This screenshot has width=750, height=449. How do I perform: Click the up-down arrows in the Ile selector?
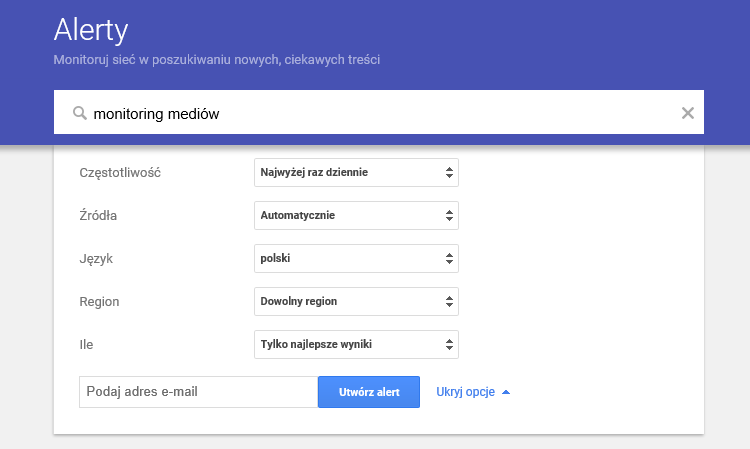(449, 345)
